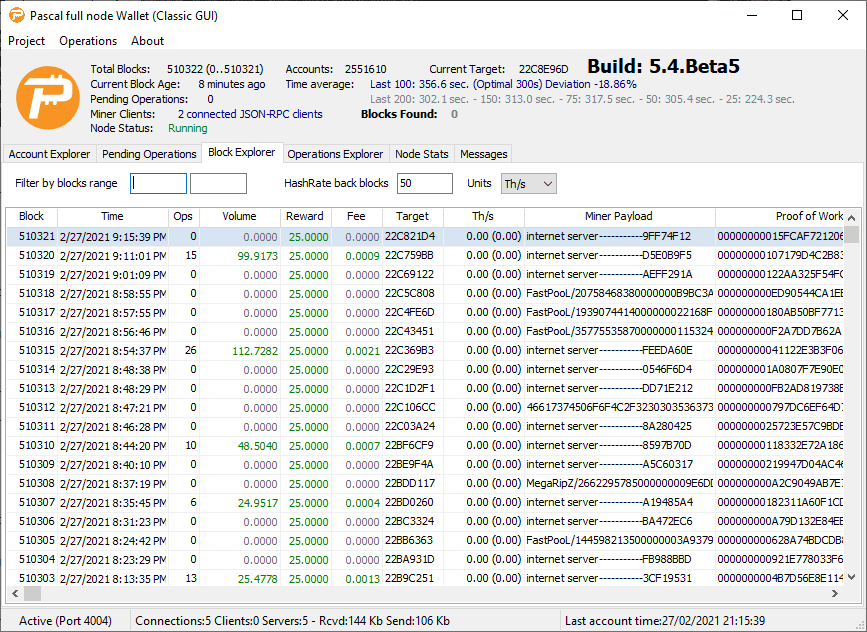
Task: Click proof of work 00000000015FCAF72120 cell
Action: (780, 237)
